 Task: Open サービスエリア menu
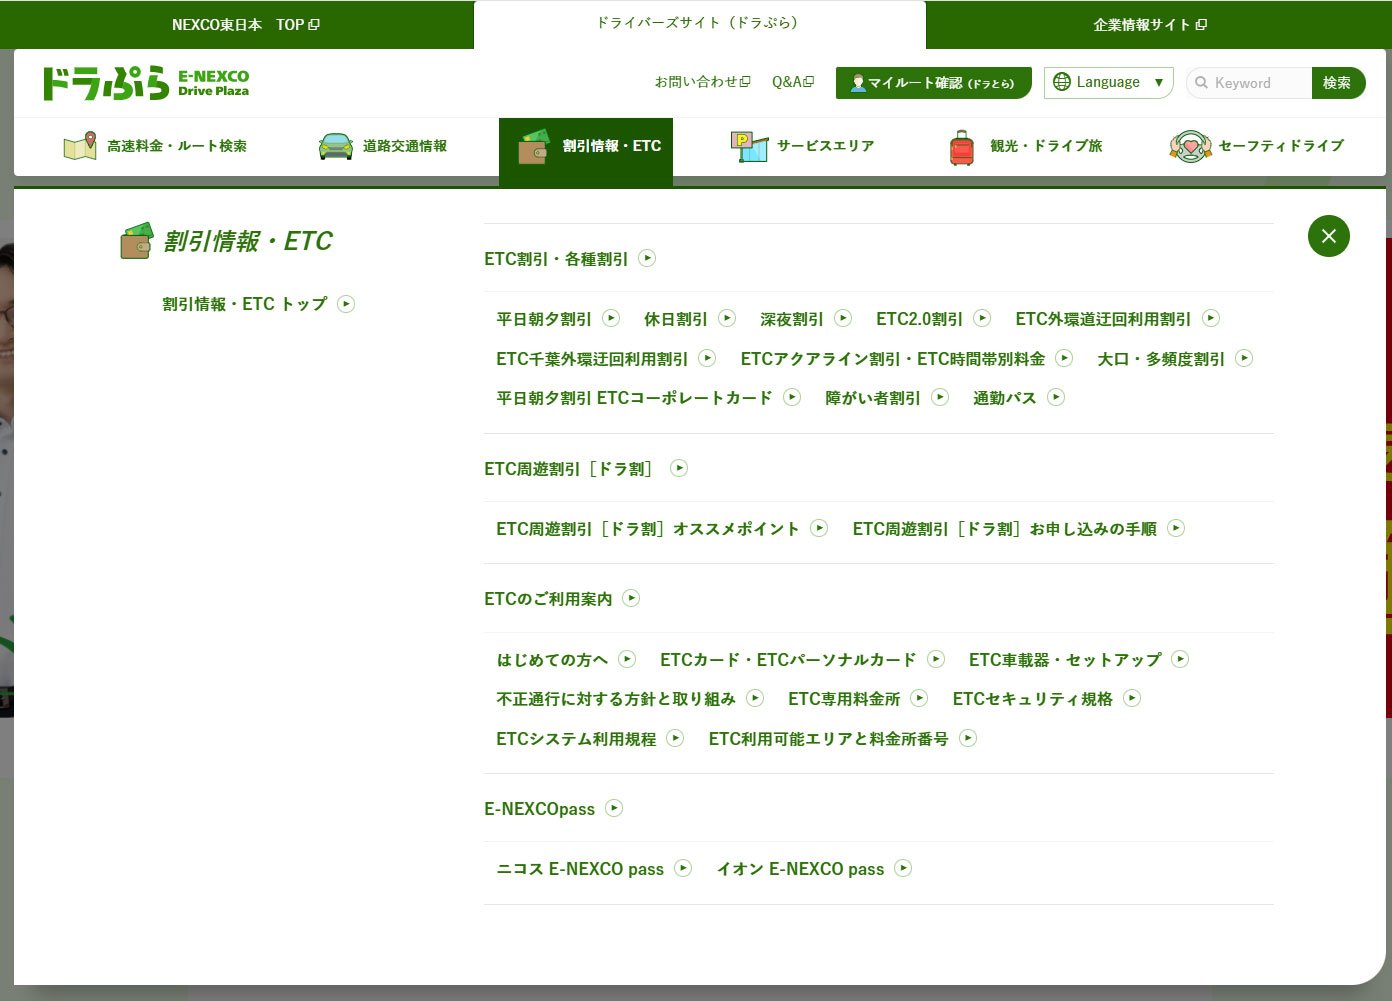[x=803, y=146]
